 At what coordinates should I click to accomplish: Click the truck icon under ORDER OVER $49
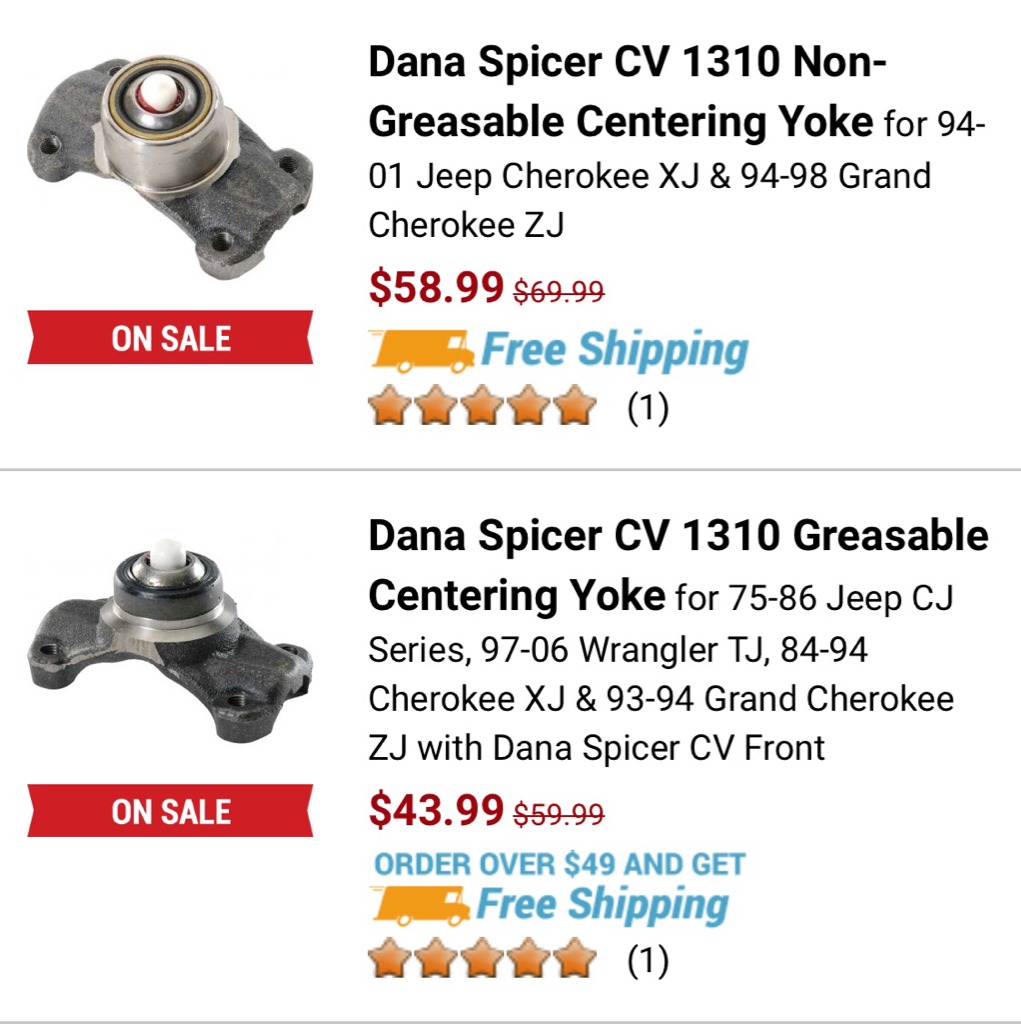point(420,906)
